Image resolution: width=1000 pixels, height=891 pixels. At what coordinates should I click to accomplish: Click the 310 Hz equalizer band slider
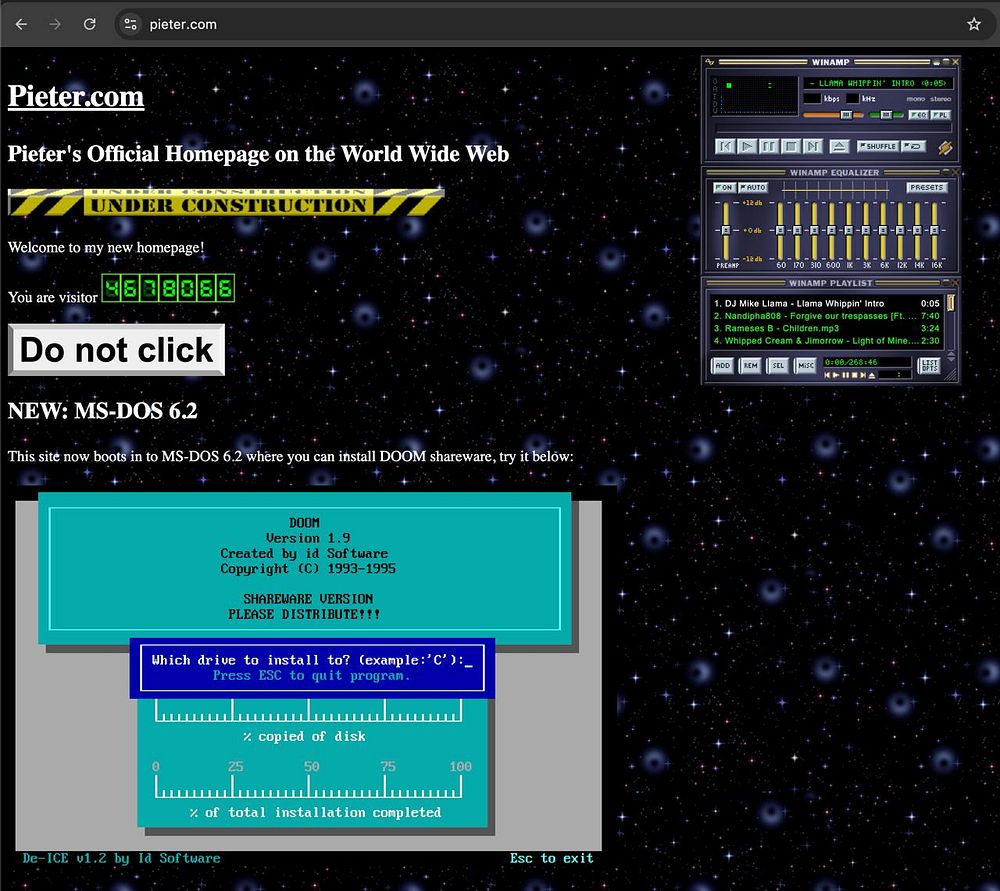814,230
